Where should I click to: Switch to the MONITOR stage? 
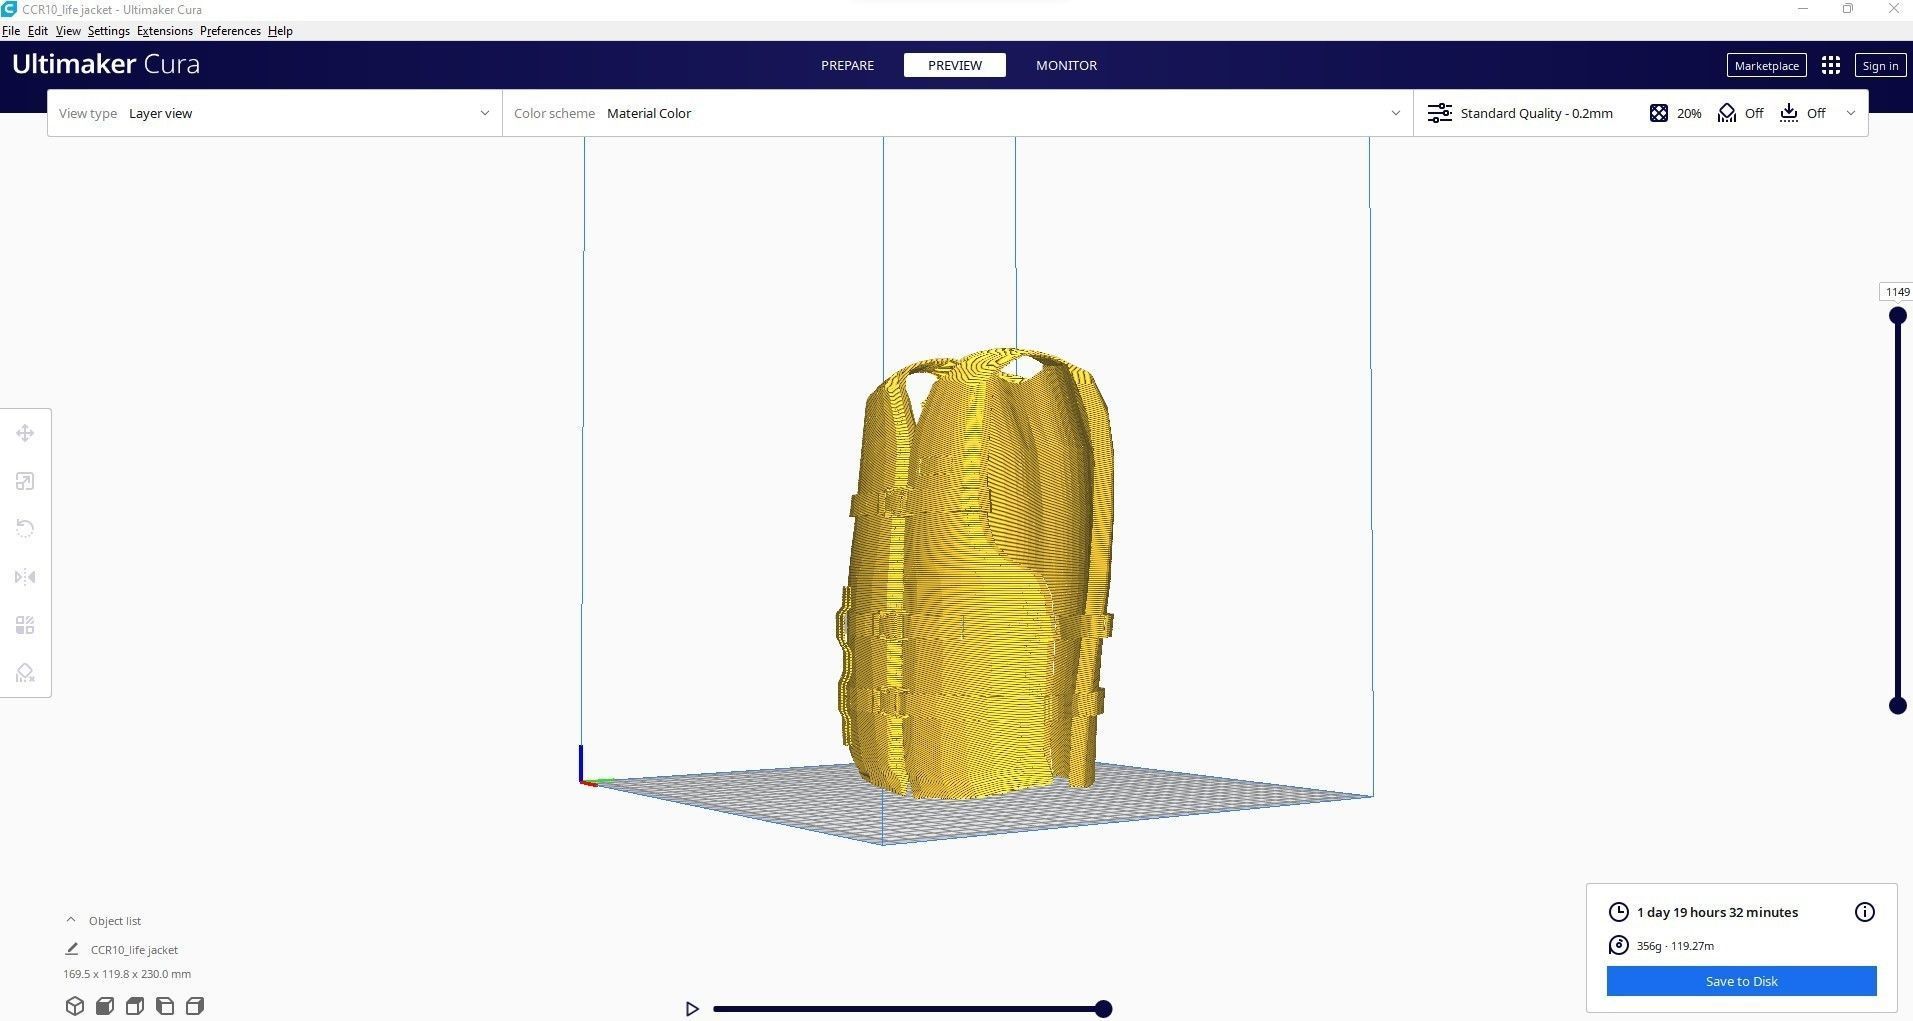(x=1066, y=65)
